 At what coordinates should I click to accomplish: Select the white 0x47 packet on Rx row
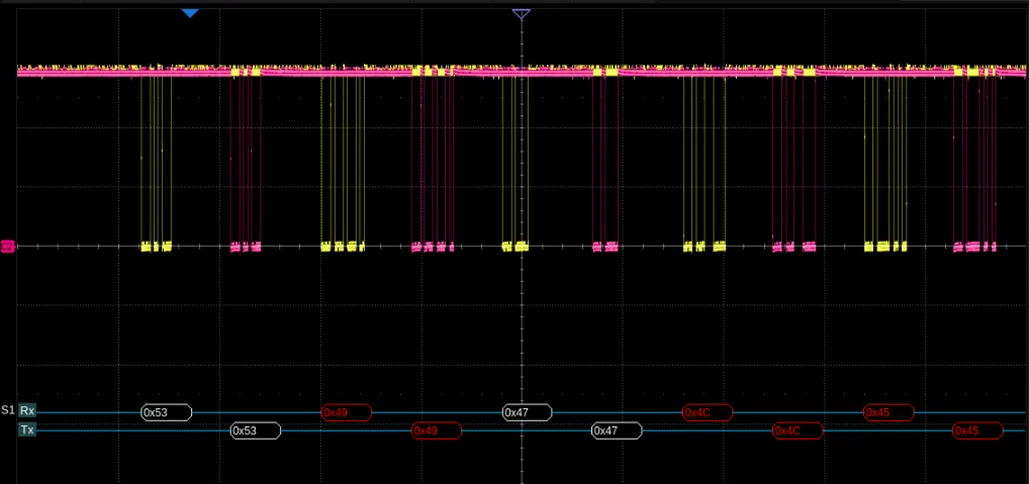pos(527,412)
